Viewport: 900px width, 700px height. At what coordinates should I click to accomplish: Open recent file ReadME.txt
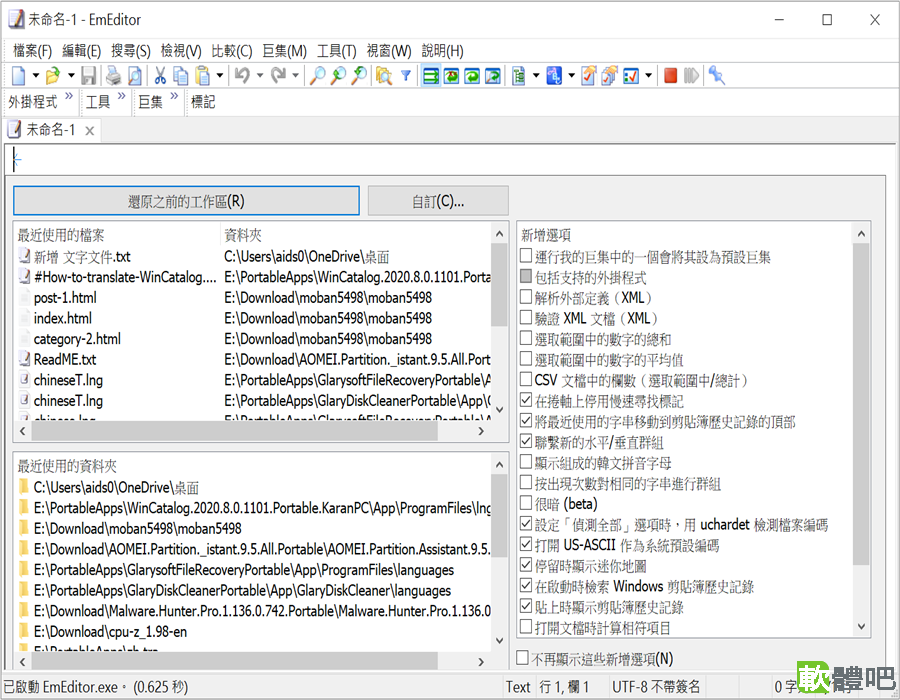[x=65, y=360]
